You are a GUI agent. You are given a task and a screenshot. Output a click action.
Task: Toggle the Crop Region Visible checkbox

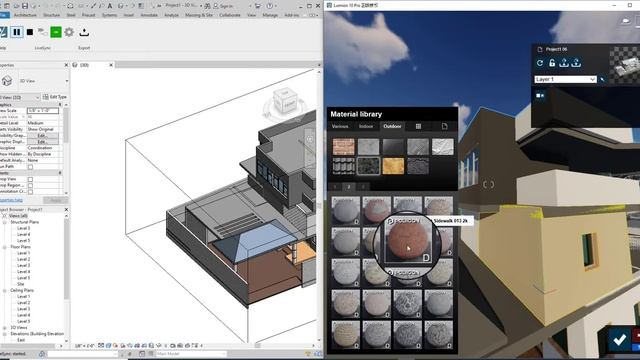click(30, 185)
